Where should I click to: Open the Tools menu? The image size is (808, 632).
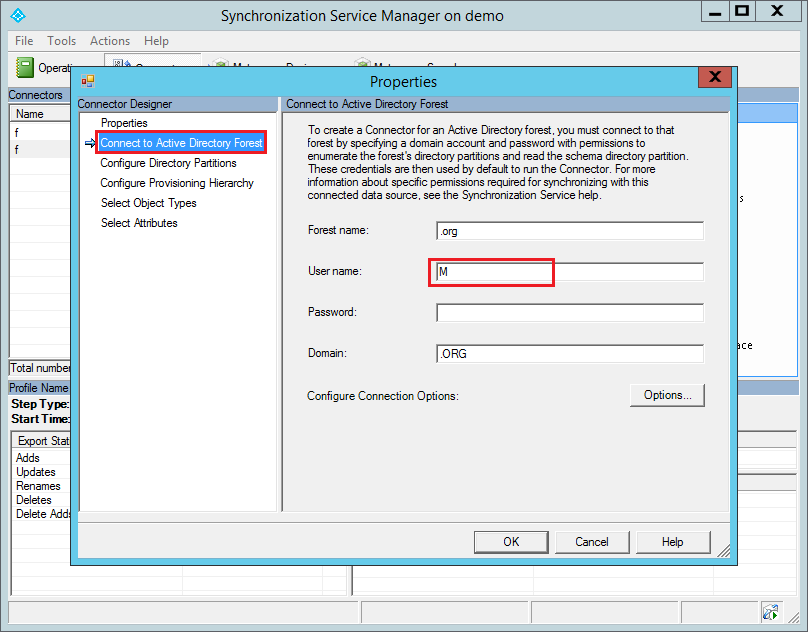click(x=62, y=41)
